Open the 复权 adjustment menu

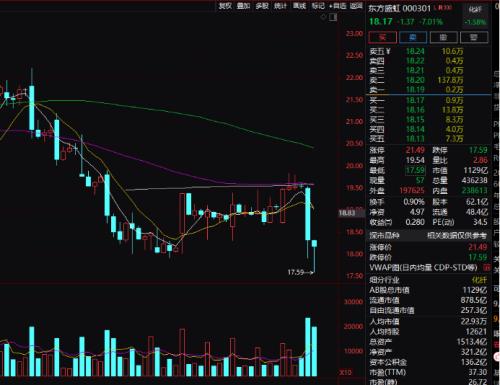click(225, 6)
